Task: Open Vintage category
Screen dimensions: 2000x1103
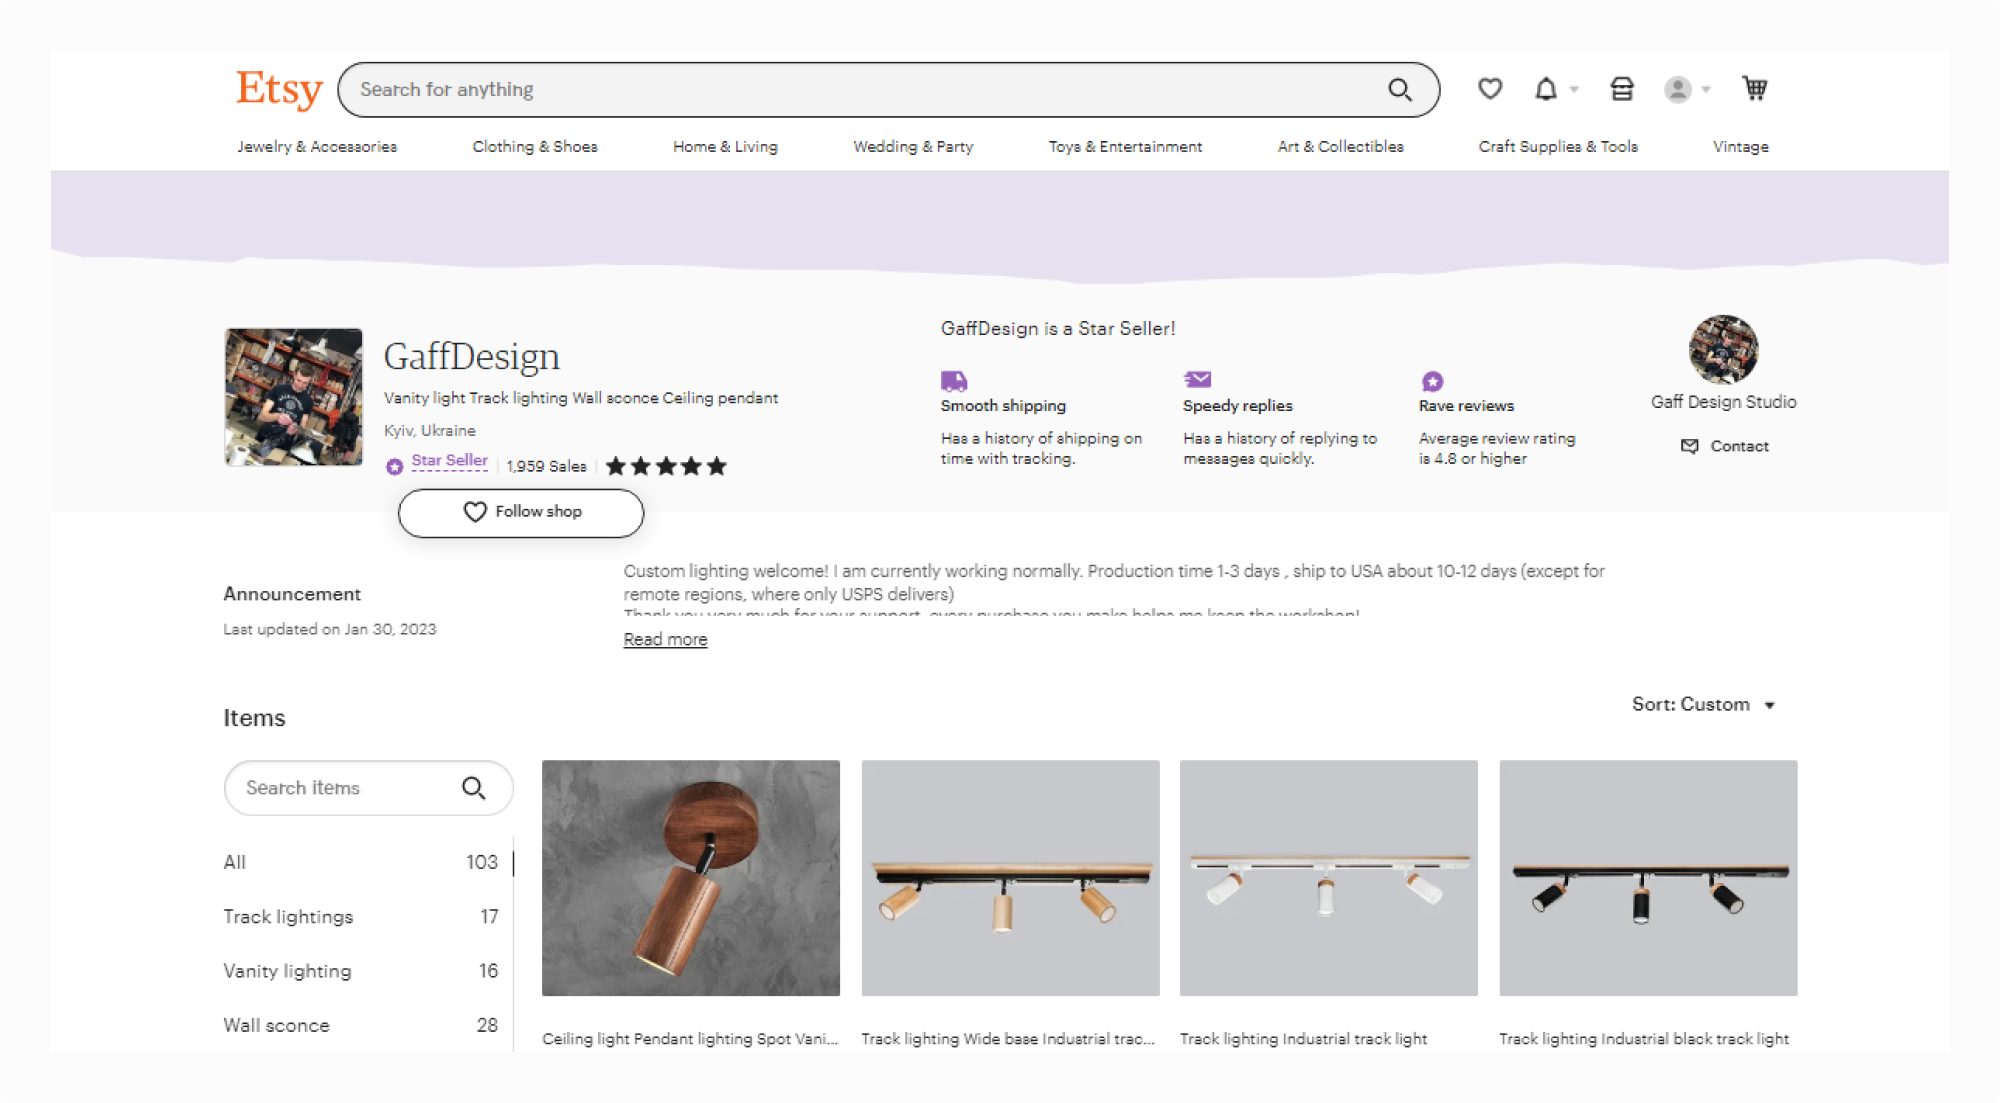Action: [1740, 147]
